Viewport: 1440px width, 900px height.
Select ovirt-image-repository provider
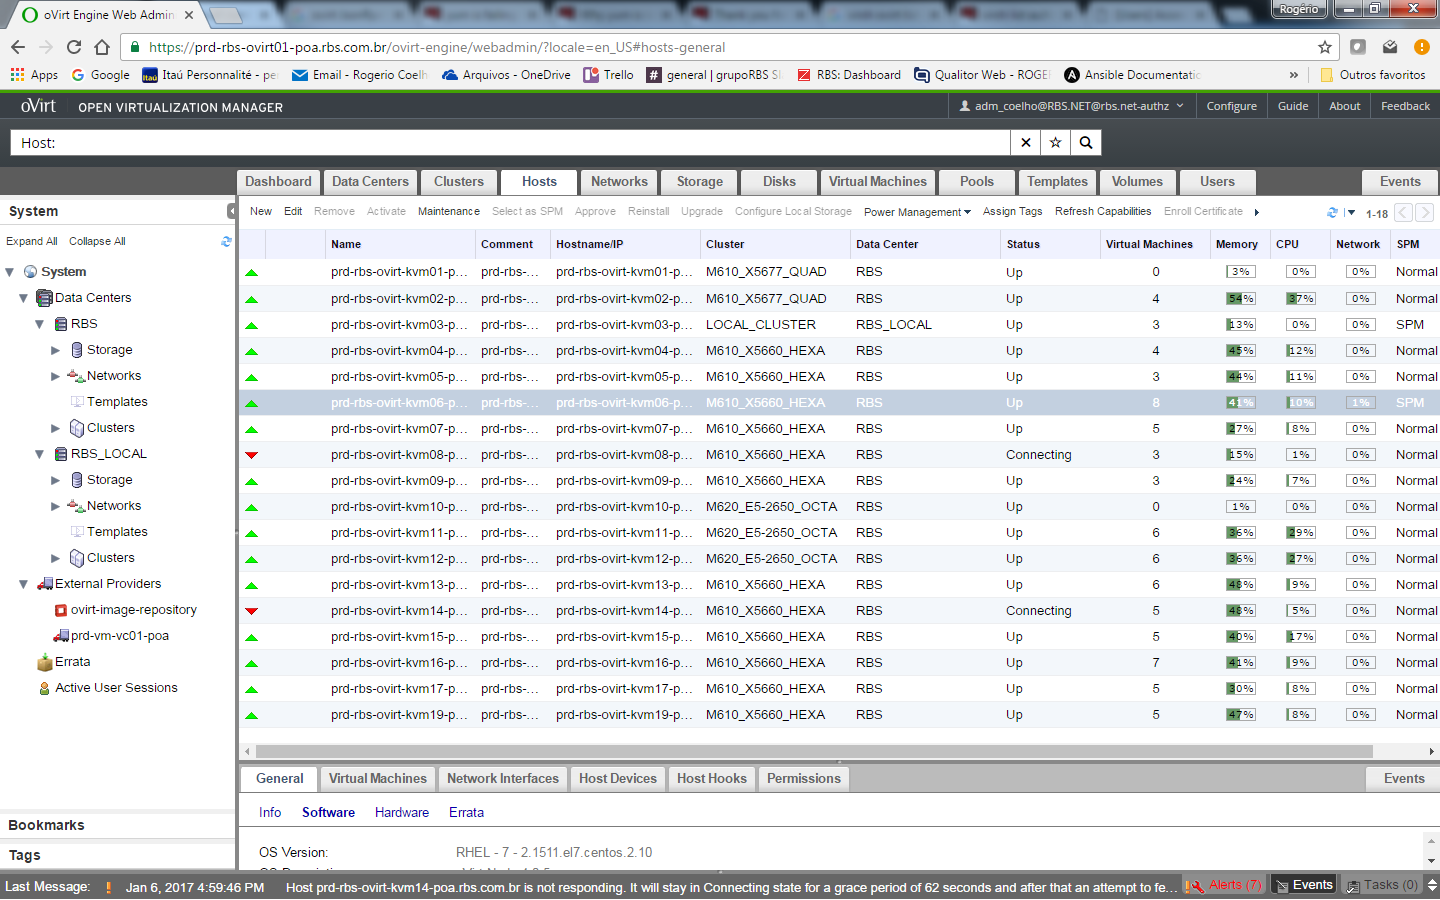pyautogui.click(x=133, y=610)
